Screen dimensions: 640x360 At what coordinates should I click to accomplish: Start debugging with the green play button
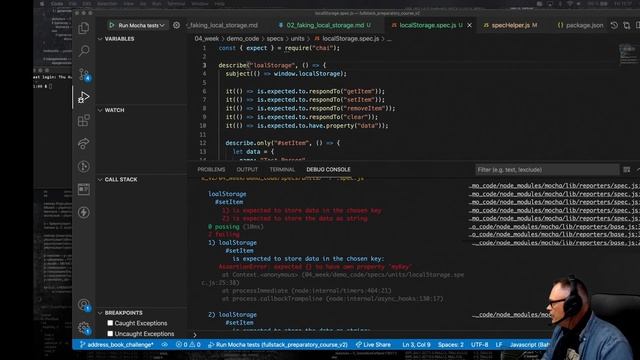click(111, 25)
